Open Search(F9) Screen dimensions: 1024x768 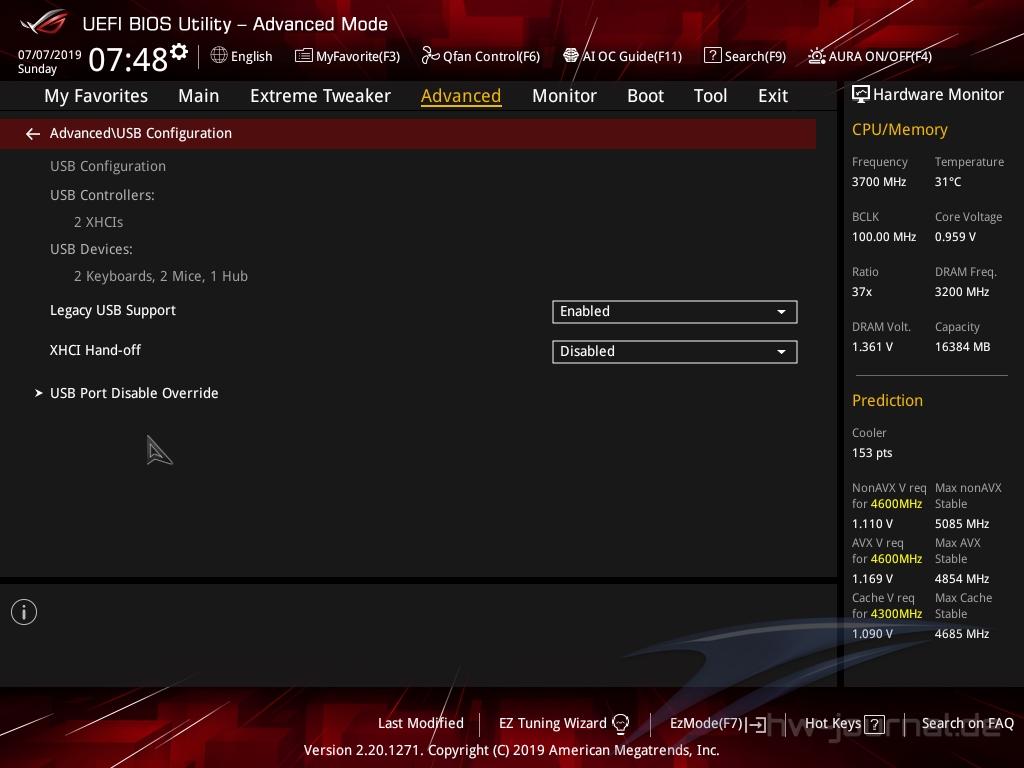[745, 56]
